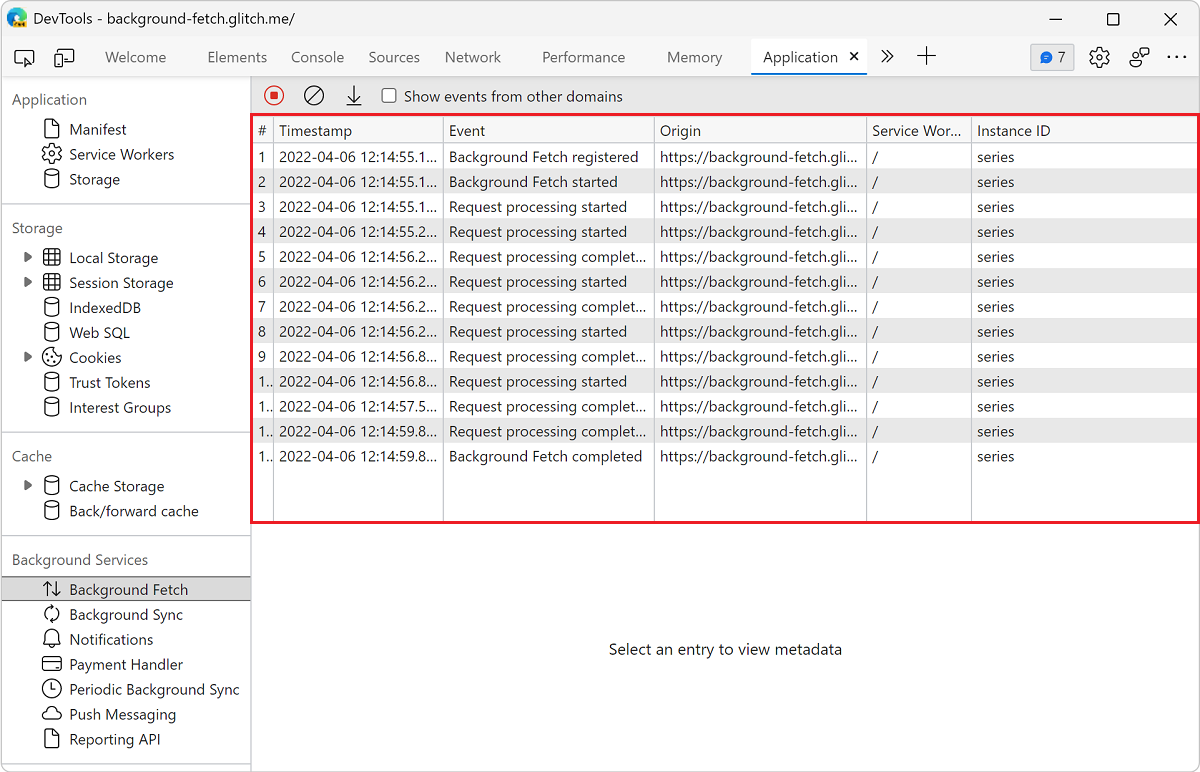Screen dimensions: 1200x772
Task: Enable Show events from other domains
Action: [x=389, y=96]
